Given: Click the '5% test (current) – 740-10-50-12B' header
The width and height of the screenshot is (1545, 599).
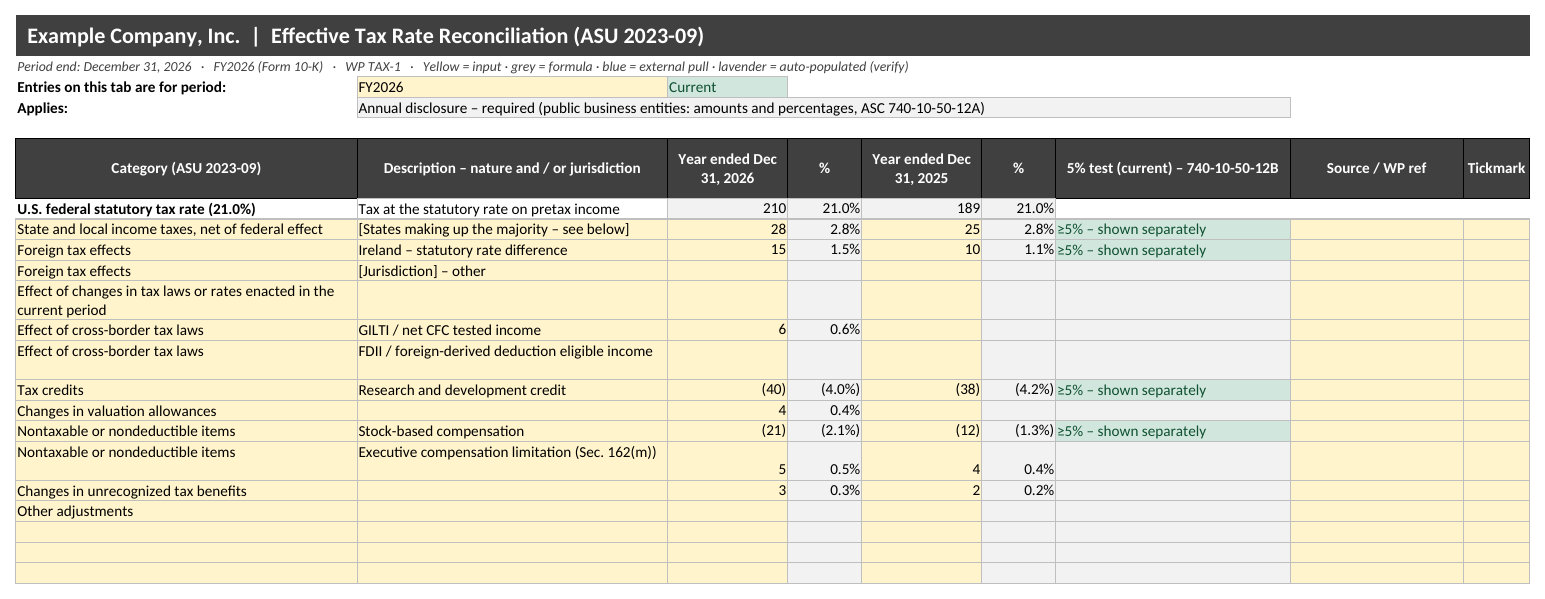Looking at the screenshot, I should (x=1172, y=168).
